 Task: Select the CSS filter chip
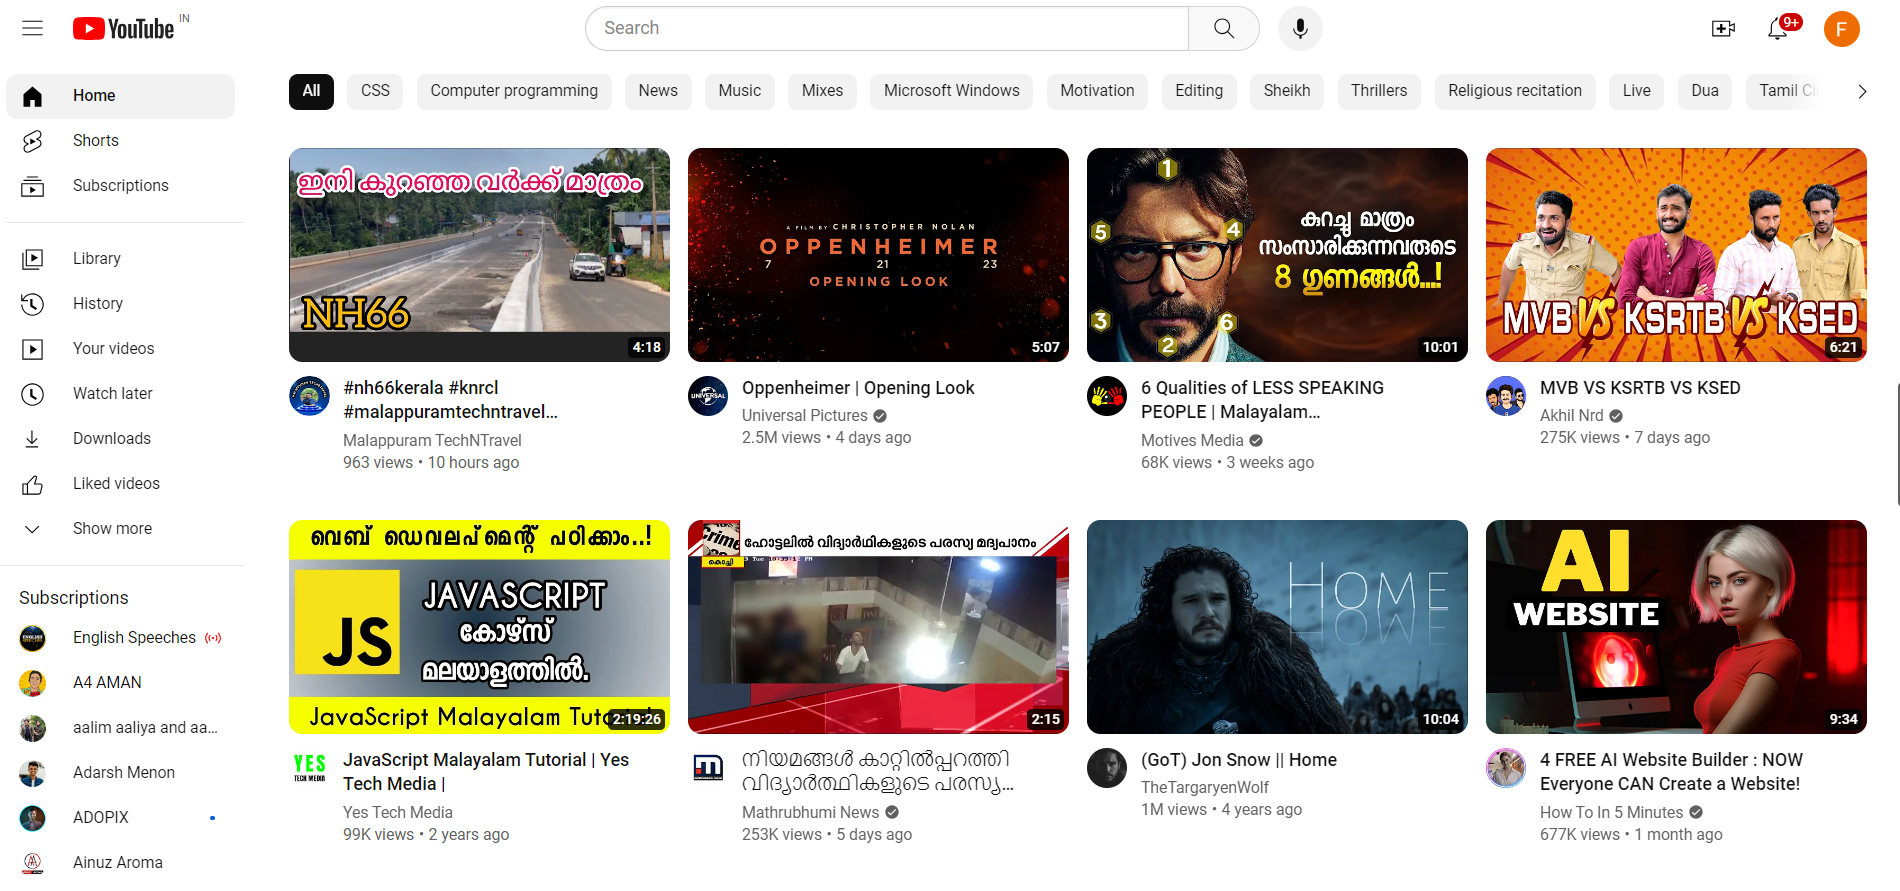point(375,91)
